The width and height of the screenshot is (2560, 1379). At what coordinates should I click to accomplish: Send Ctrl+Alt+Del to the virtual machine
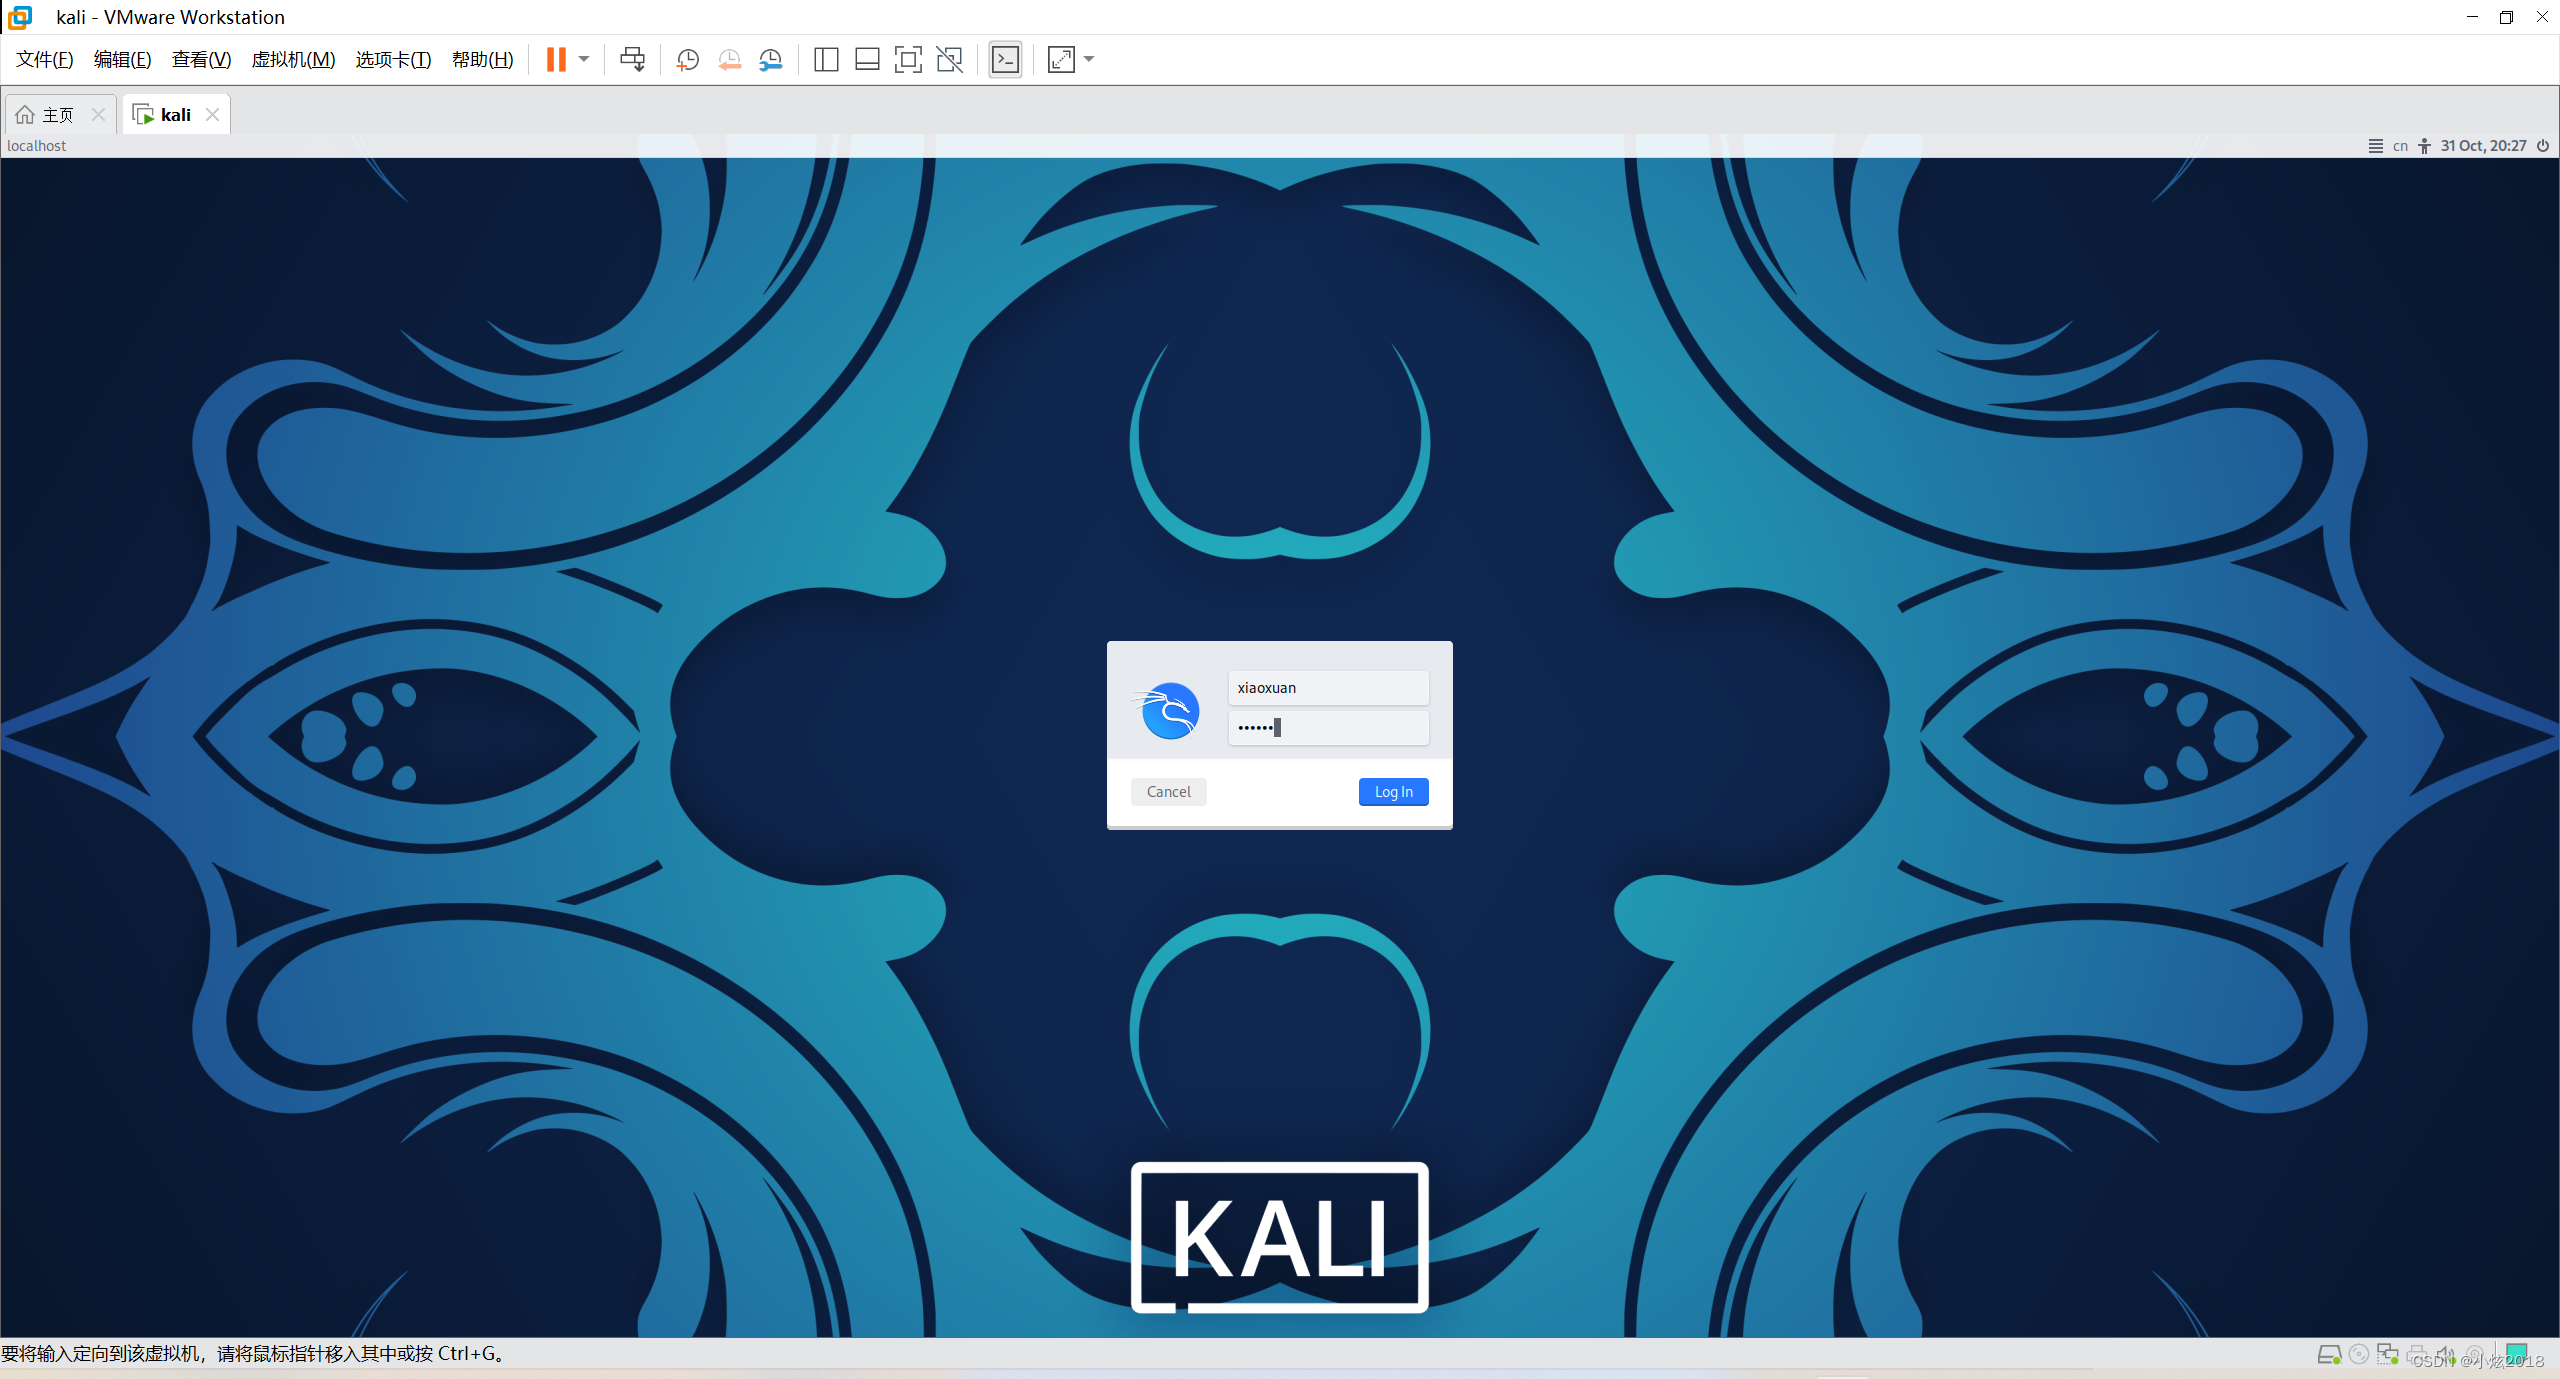click(x=632, y=60)
